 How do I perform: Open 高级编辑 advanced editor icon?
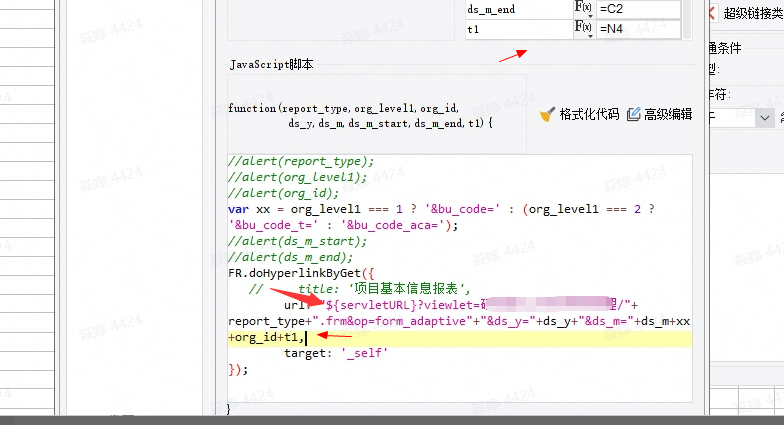tap(633, 114)
